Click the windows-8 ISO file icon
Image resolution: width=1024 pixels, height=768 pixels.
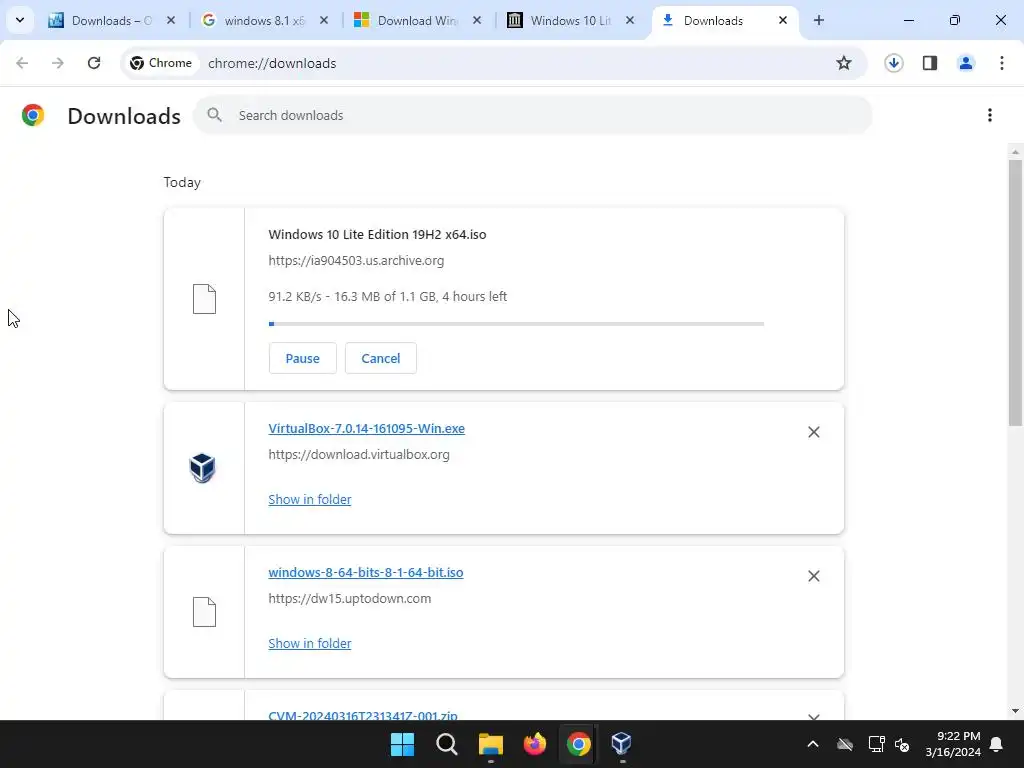[204, 612]
